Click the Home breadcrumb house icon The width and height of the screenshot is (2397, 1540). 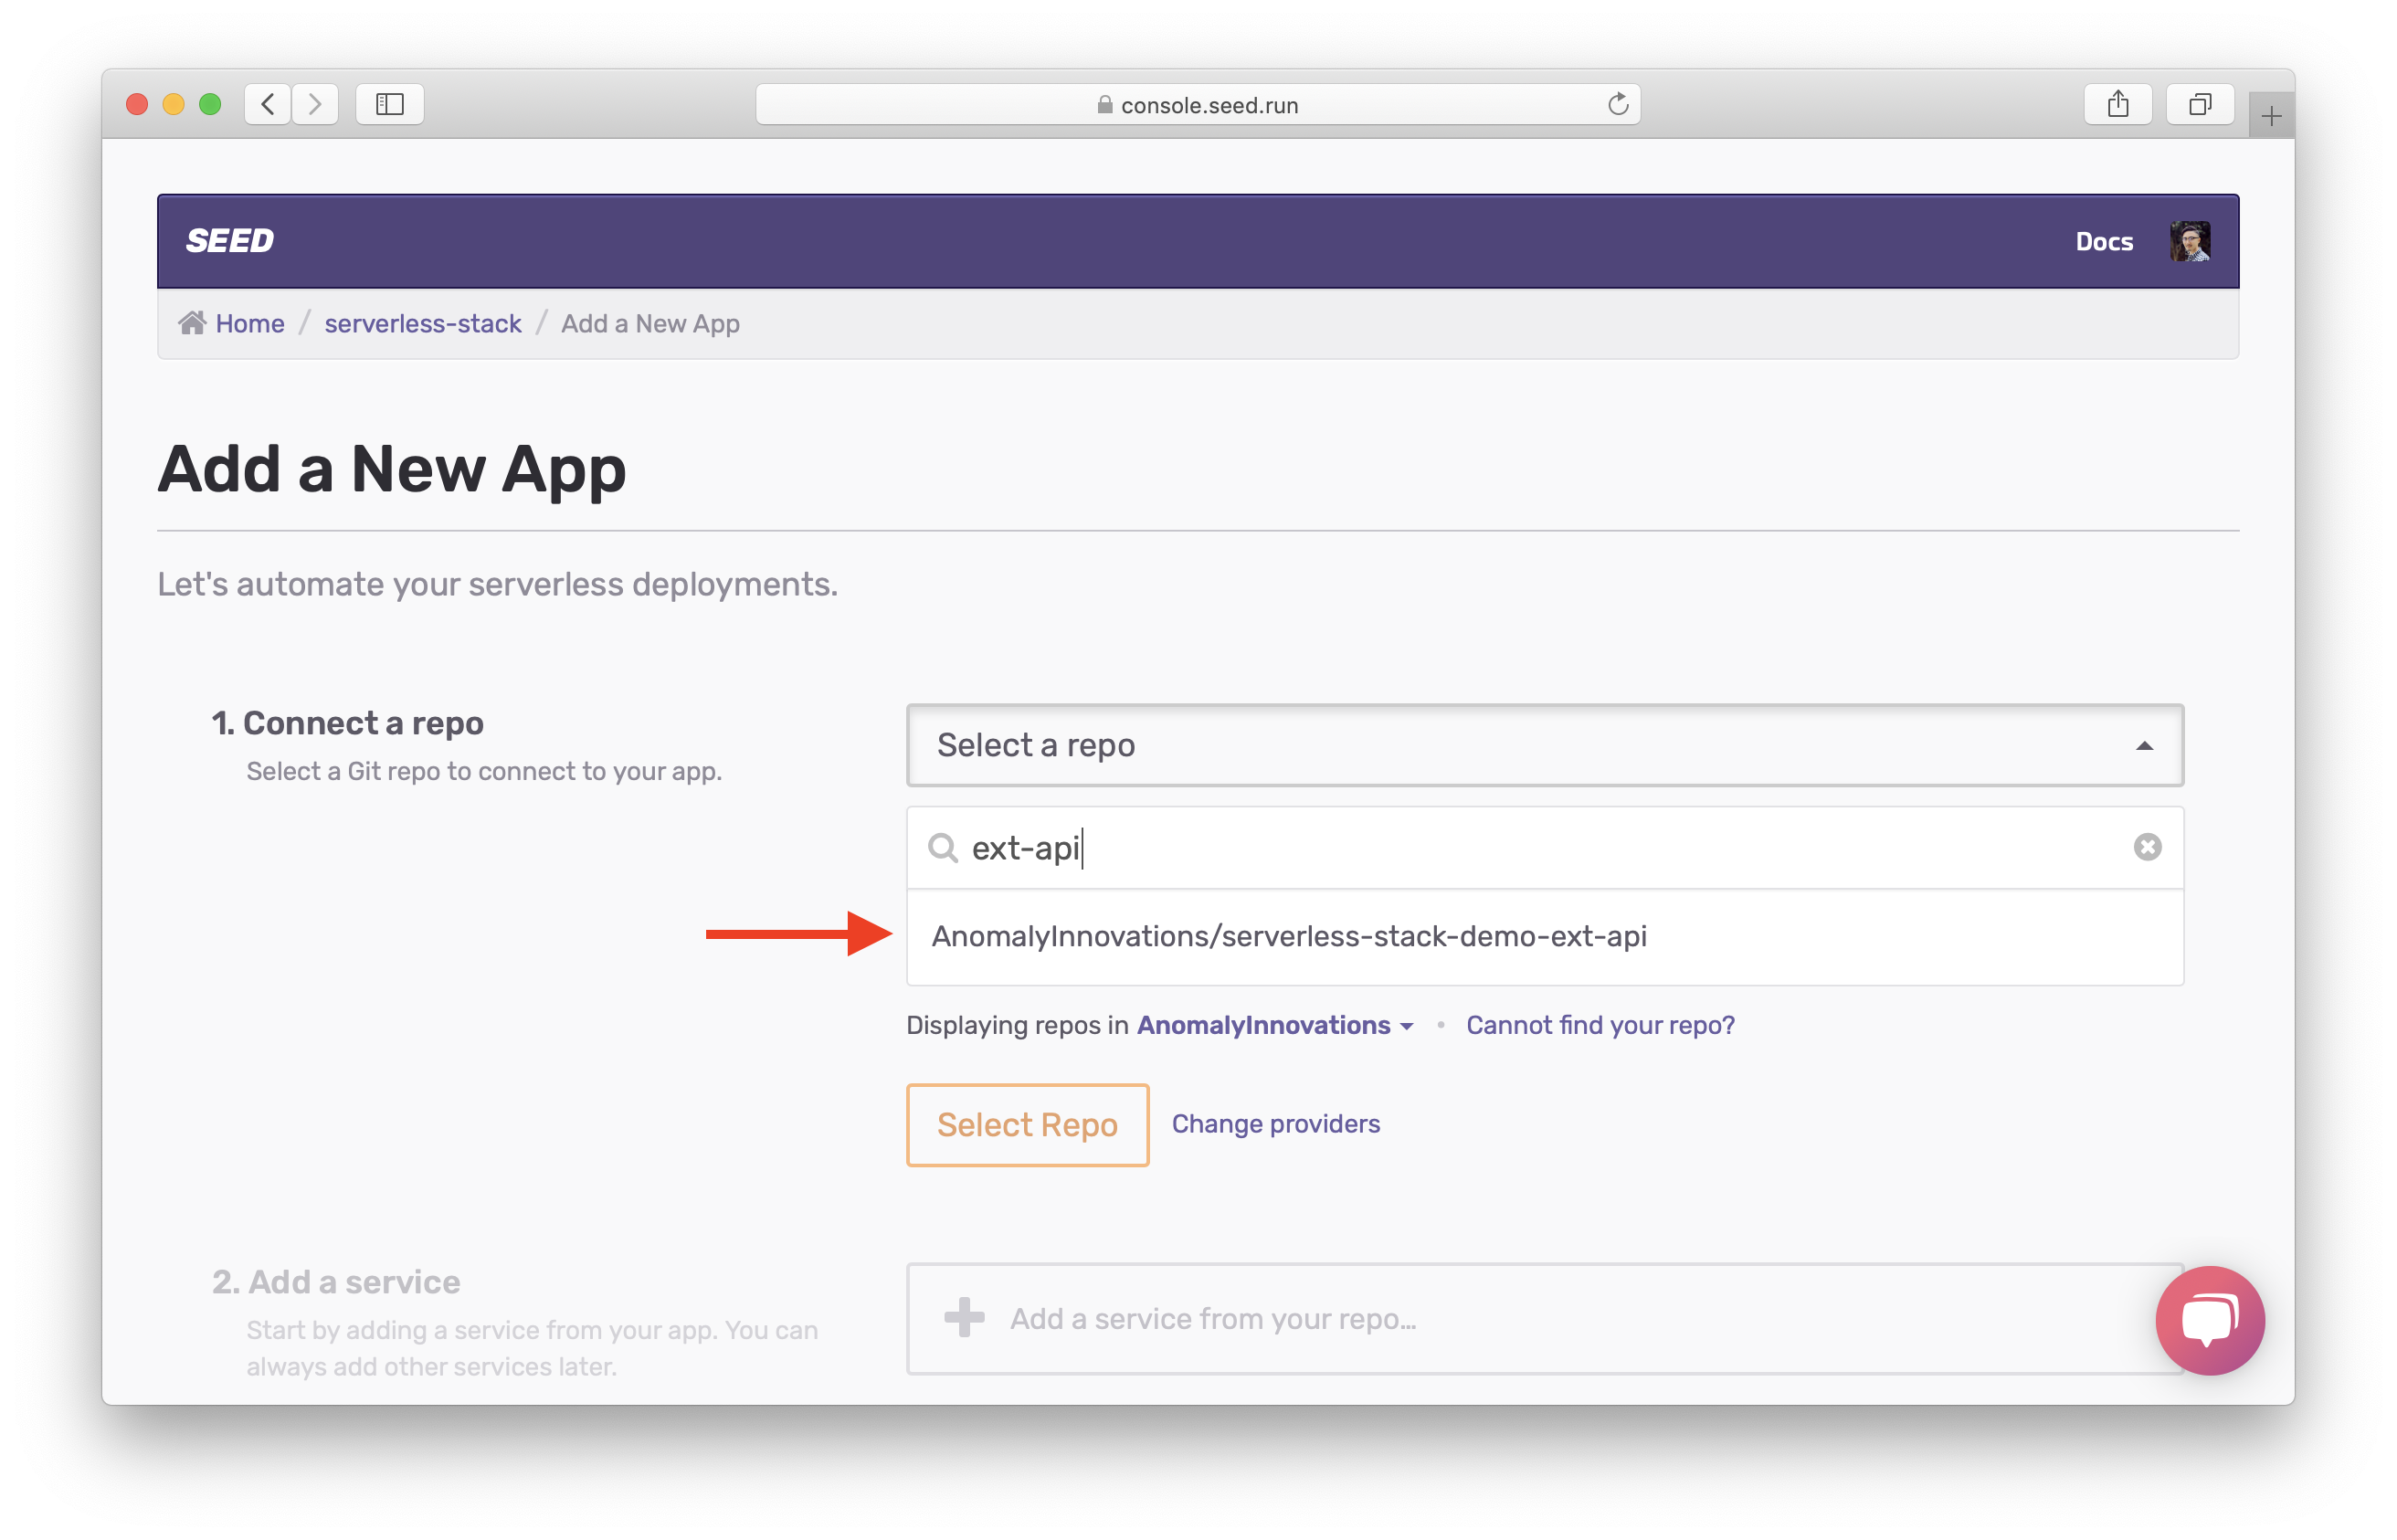pyautogui.click(x=192, y=323)
